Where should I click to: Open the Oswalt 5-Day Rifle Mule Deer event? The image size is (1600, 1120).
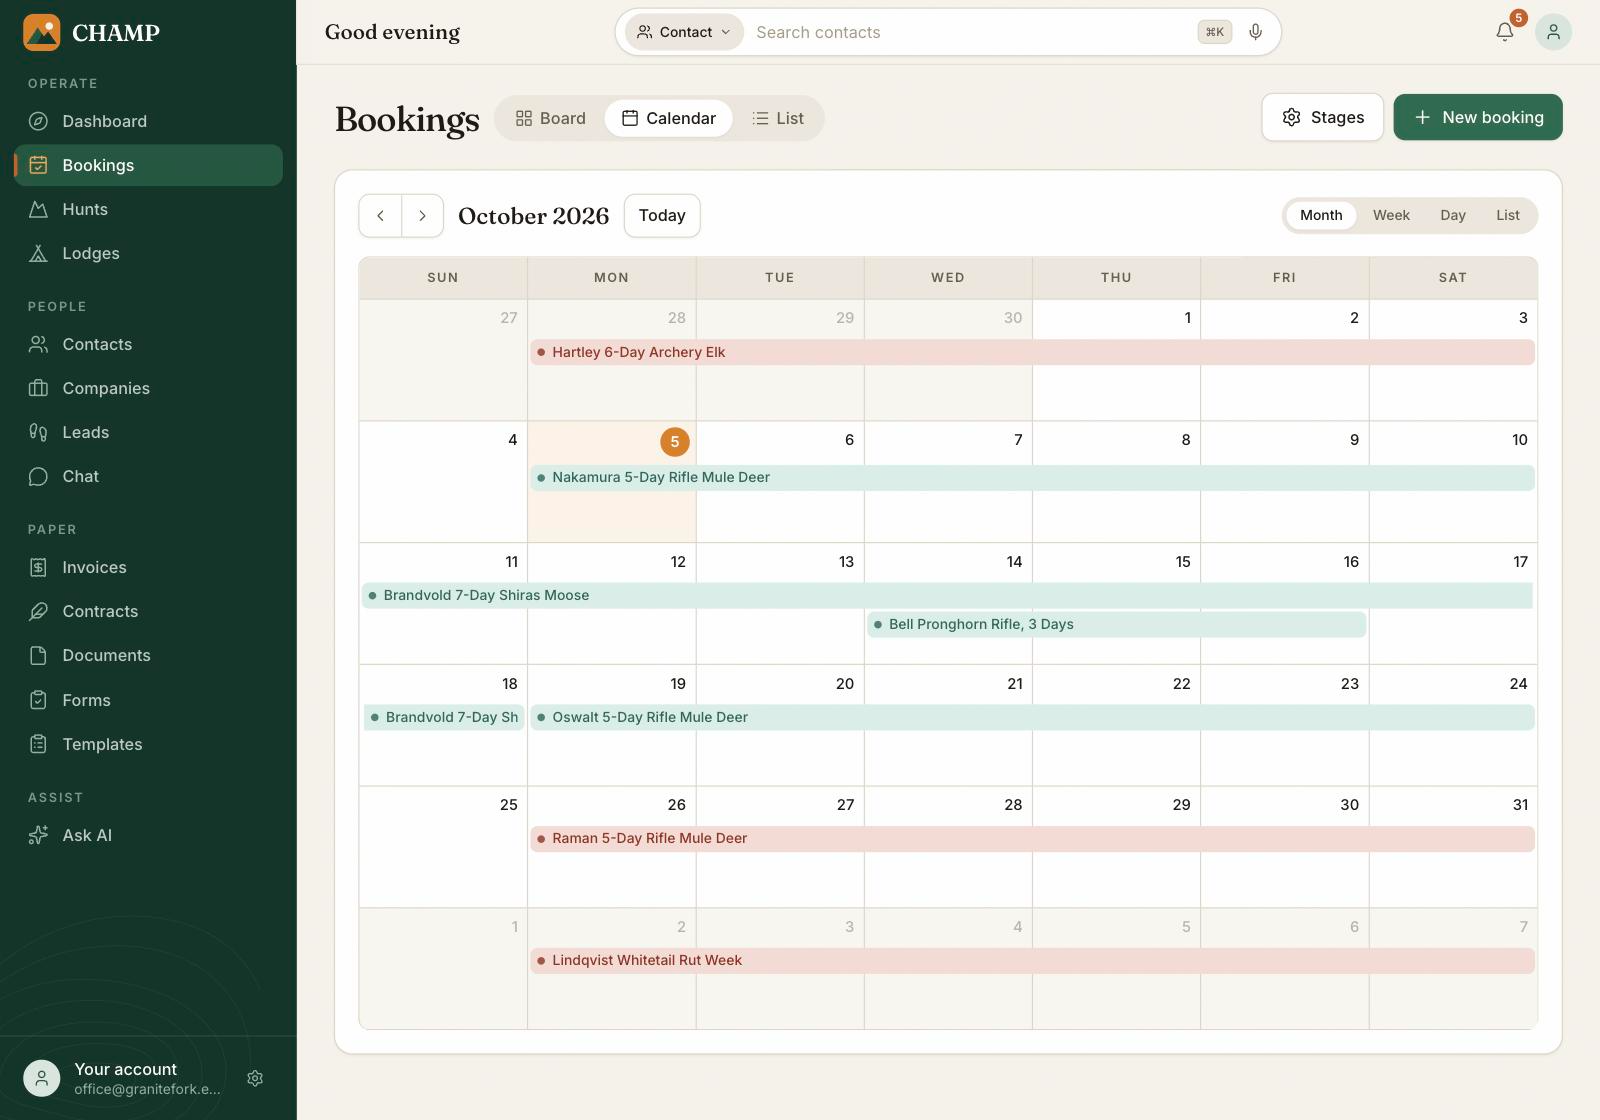point(1032,717)
